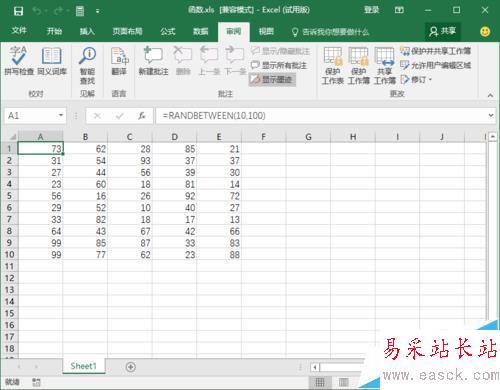Click the 告诉我你想要做什么 search box

(331, 32)
